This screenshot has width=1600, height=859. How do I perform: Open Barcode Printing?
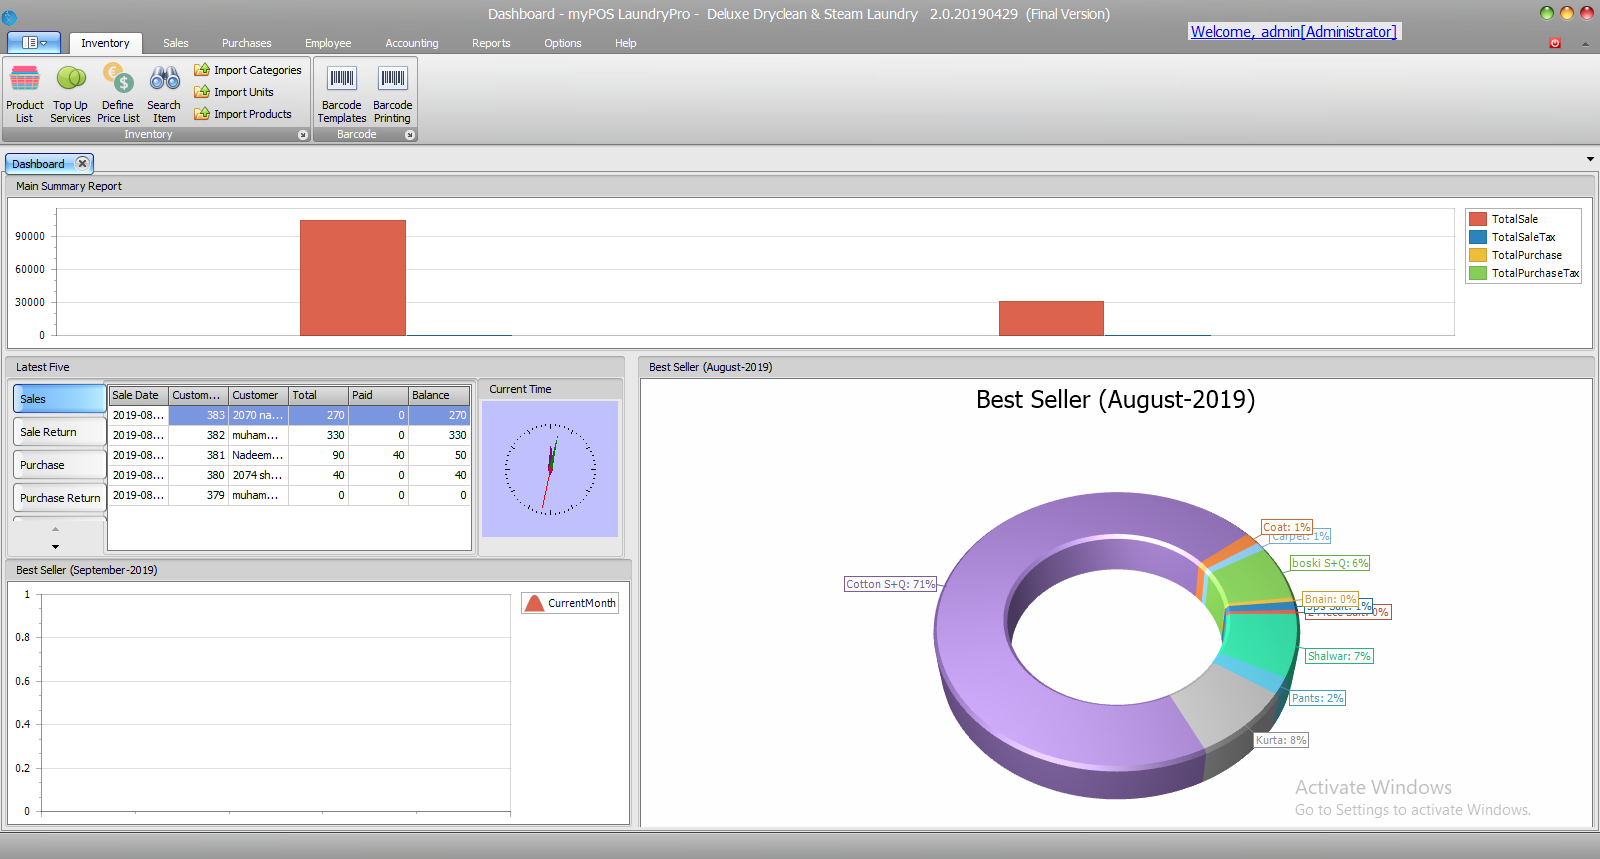(x=392, y=80)
